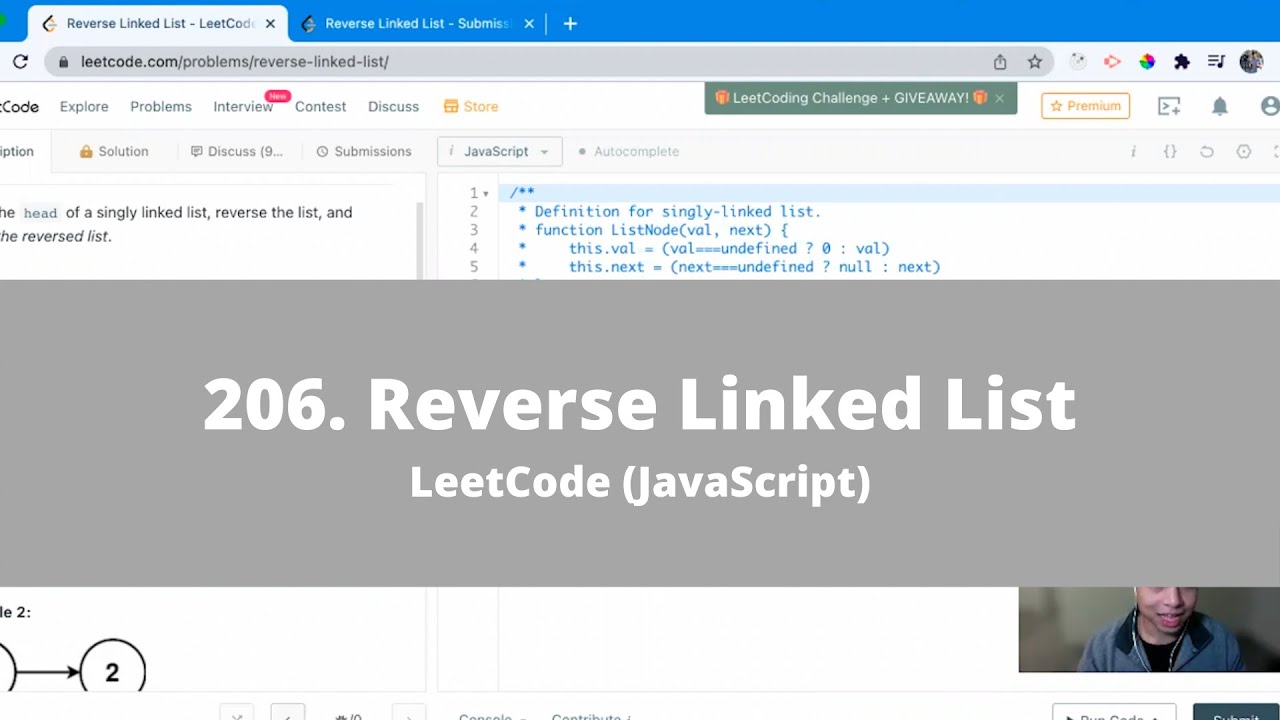Select the first Reverse Linked List browser tab
Image resolution: width=1280 pixels, height=720 pixels.
pyautogui.click(x=160, y=24)
